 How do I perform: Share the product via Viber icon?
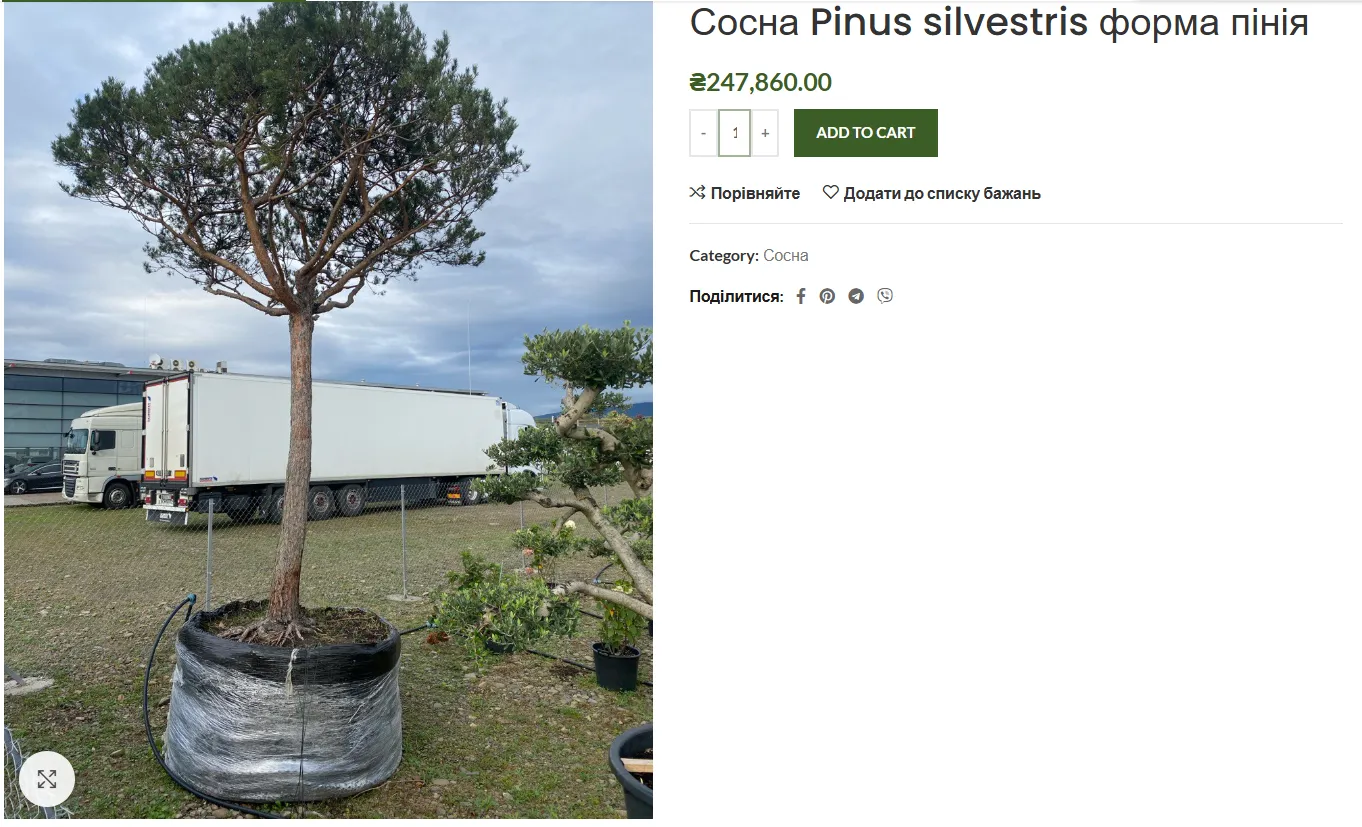(885, 295)
